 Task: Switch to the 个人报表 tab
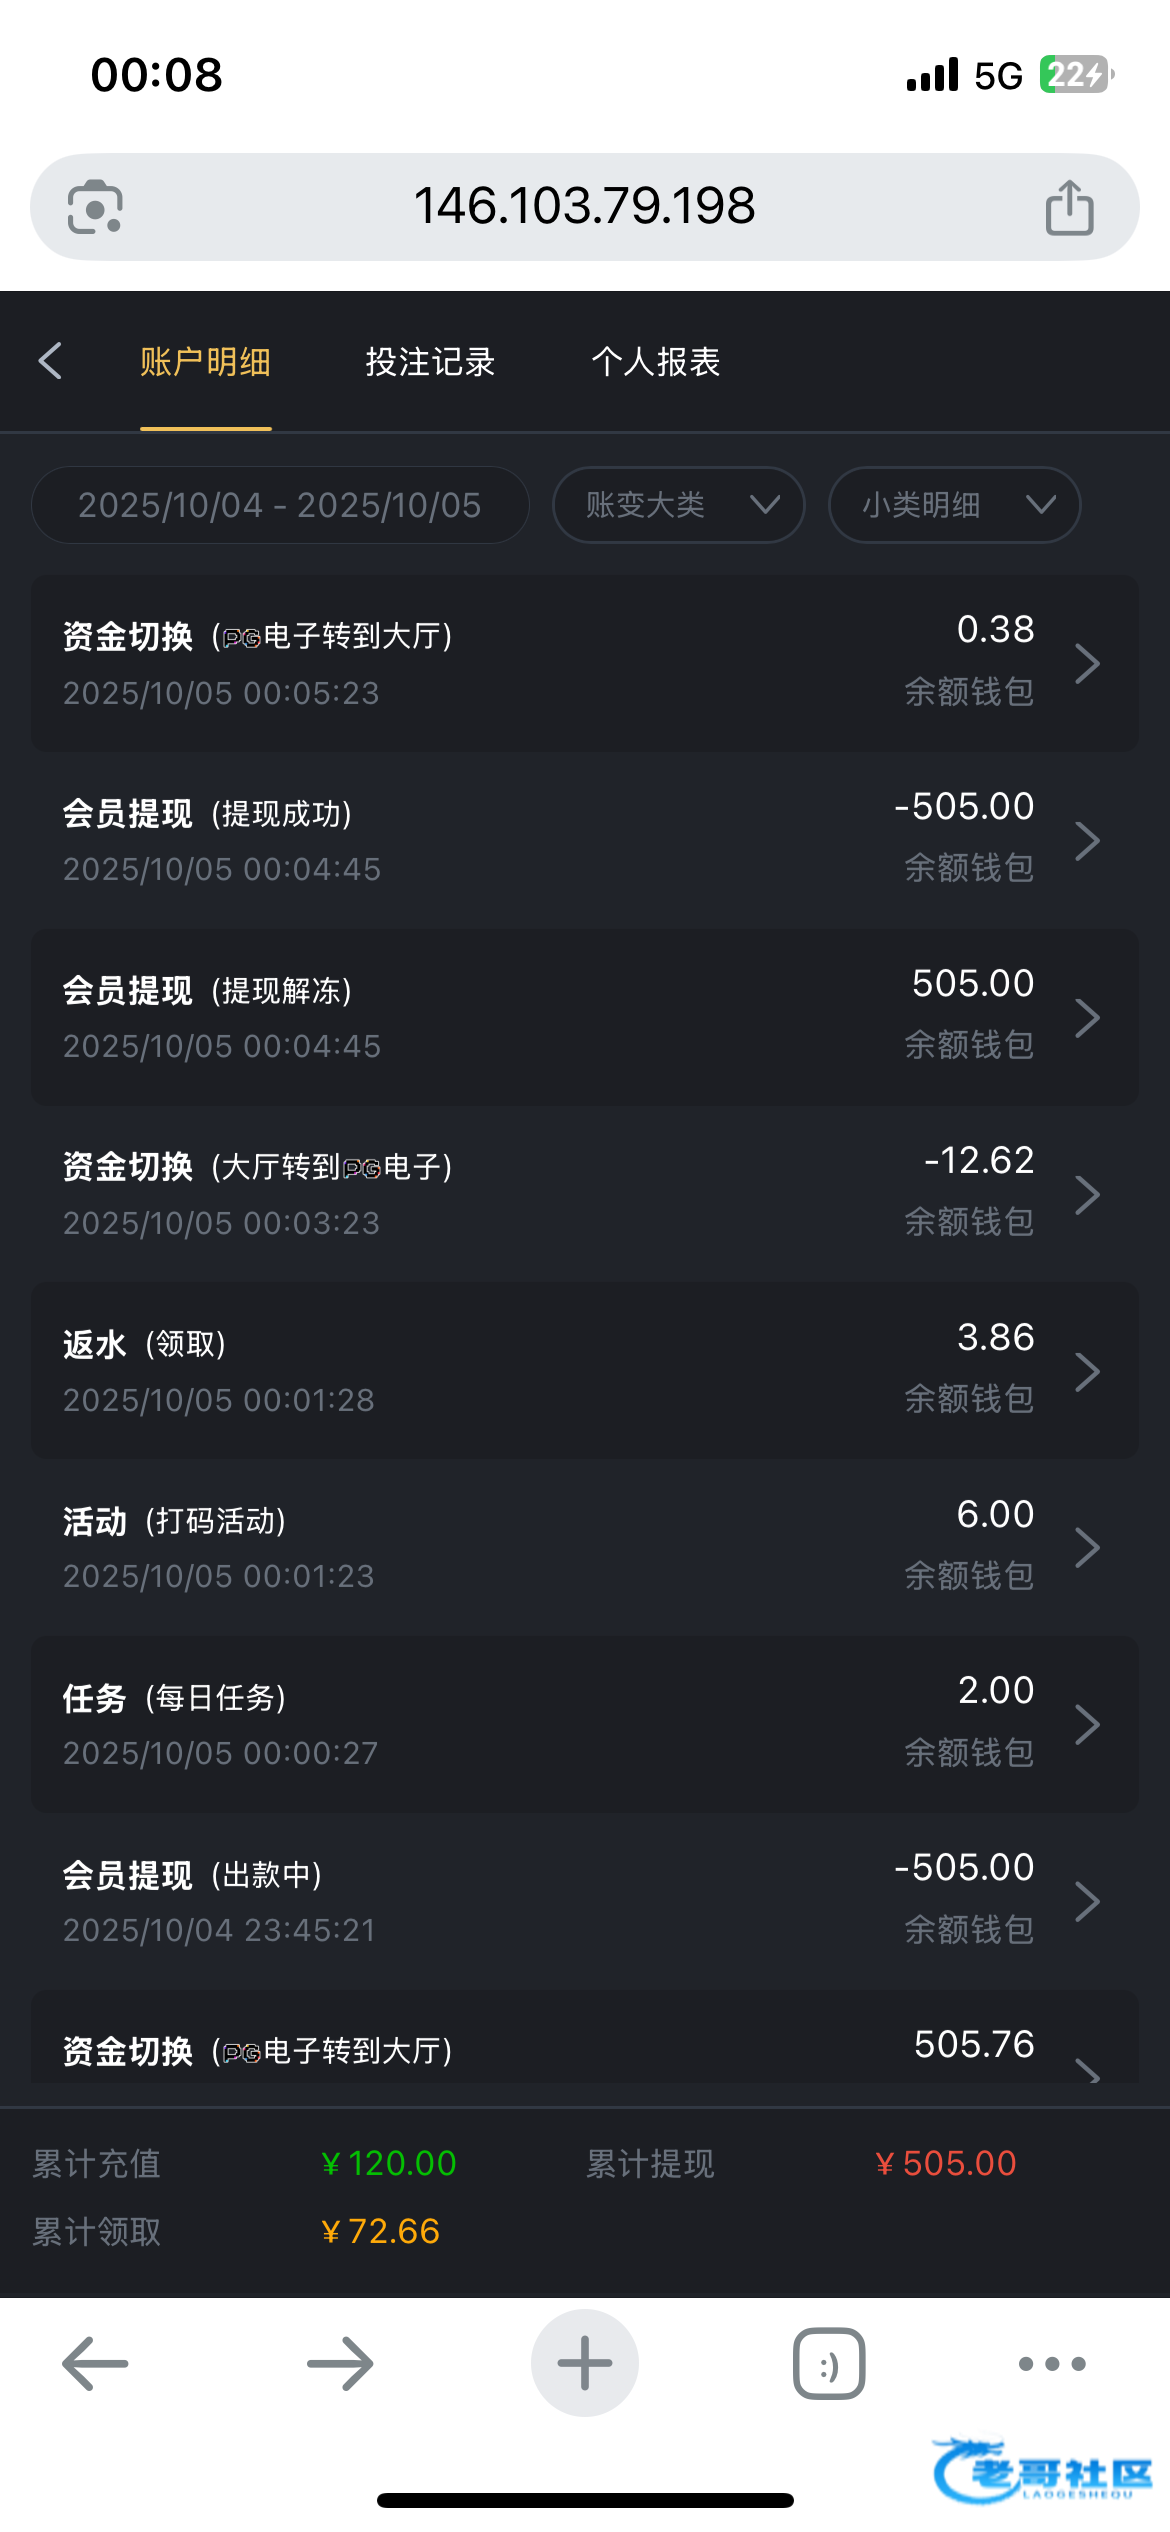[x=656, y=362]
